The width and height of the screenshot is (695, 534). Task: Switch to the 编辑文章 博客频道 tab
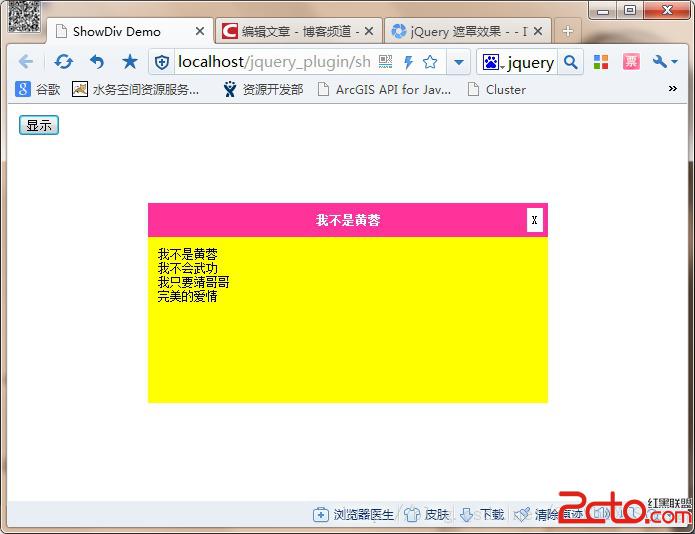pos(298,31)
